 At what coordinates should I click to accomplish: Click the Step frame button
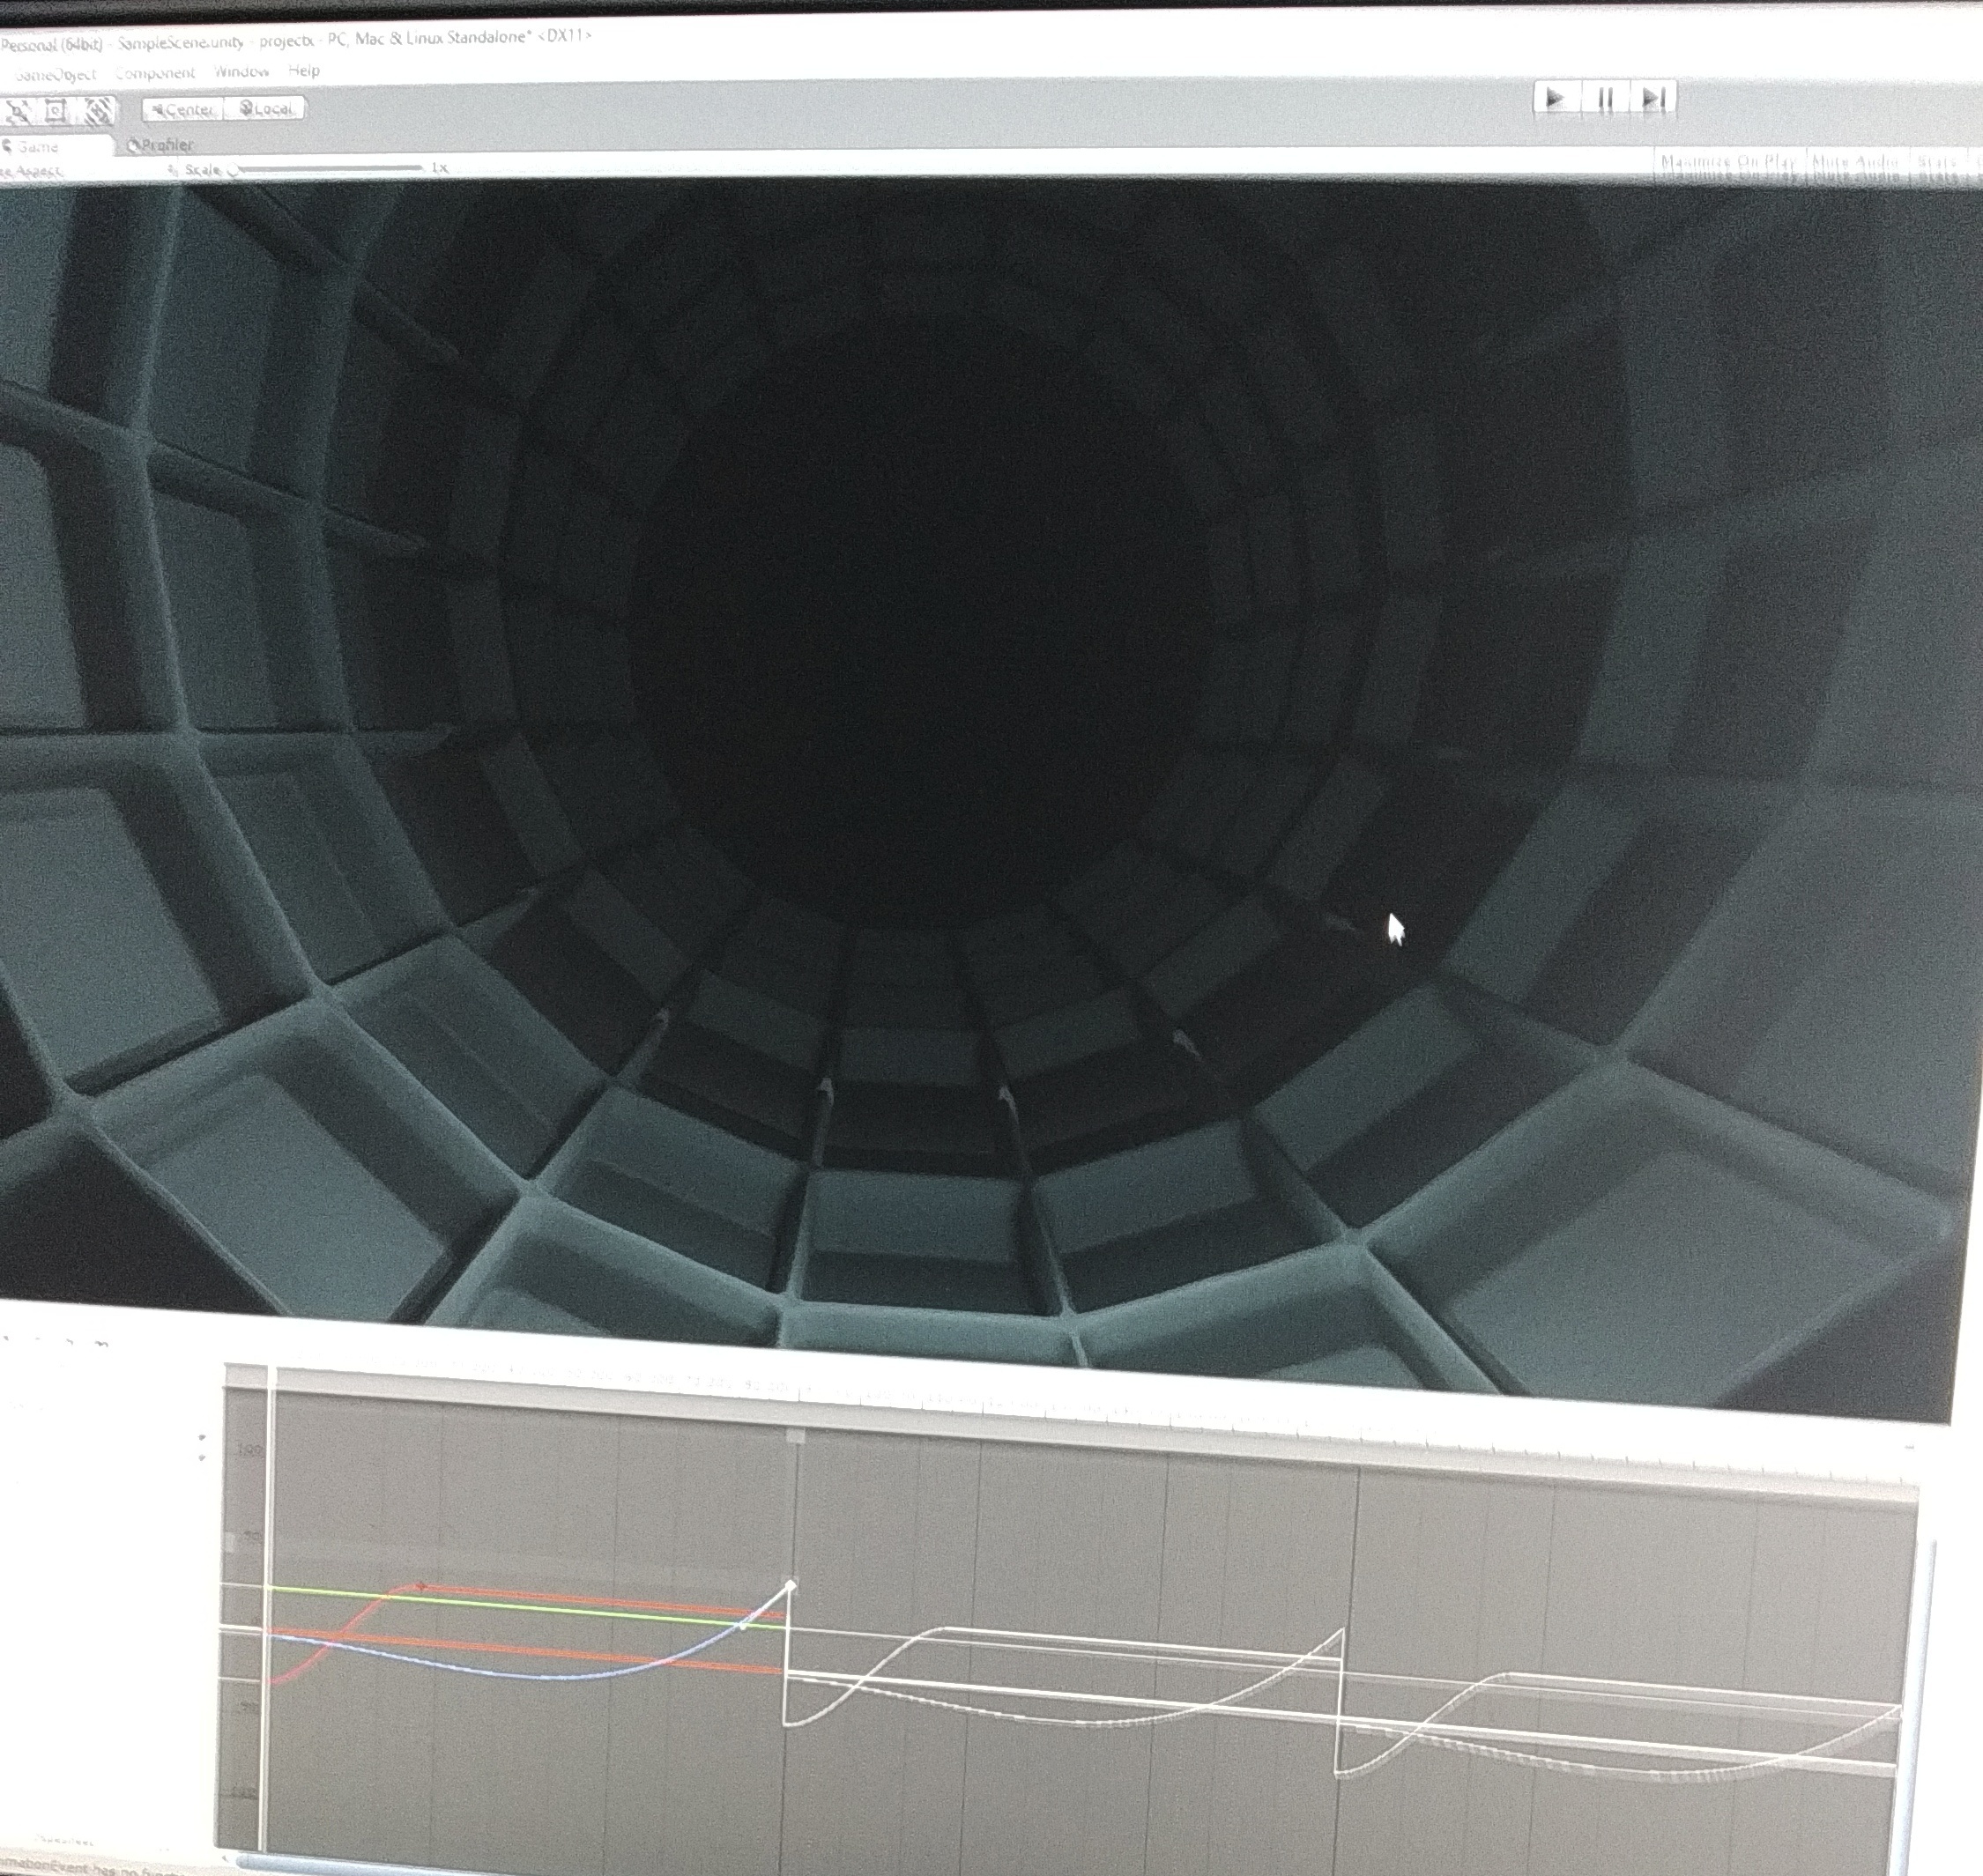point(1653,99)
